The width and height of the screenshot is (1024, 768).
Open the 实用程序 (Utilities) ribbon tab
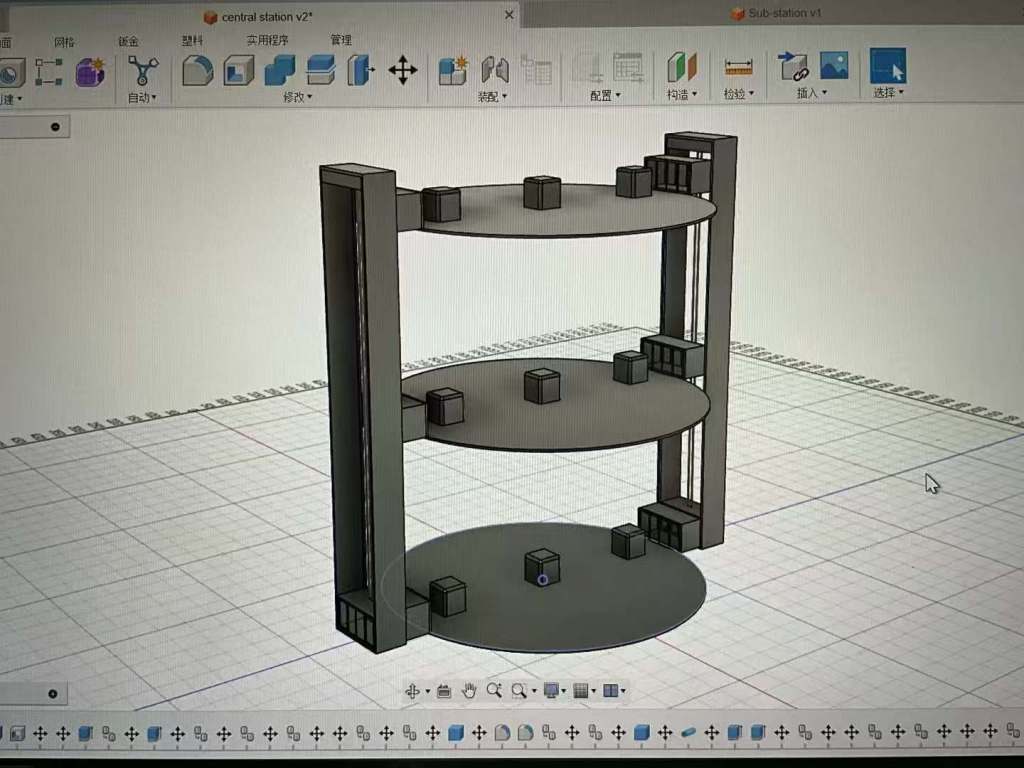coord(267,41)
